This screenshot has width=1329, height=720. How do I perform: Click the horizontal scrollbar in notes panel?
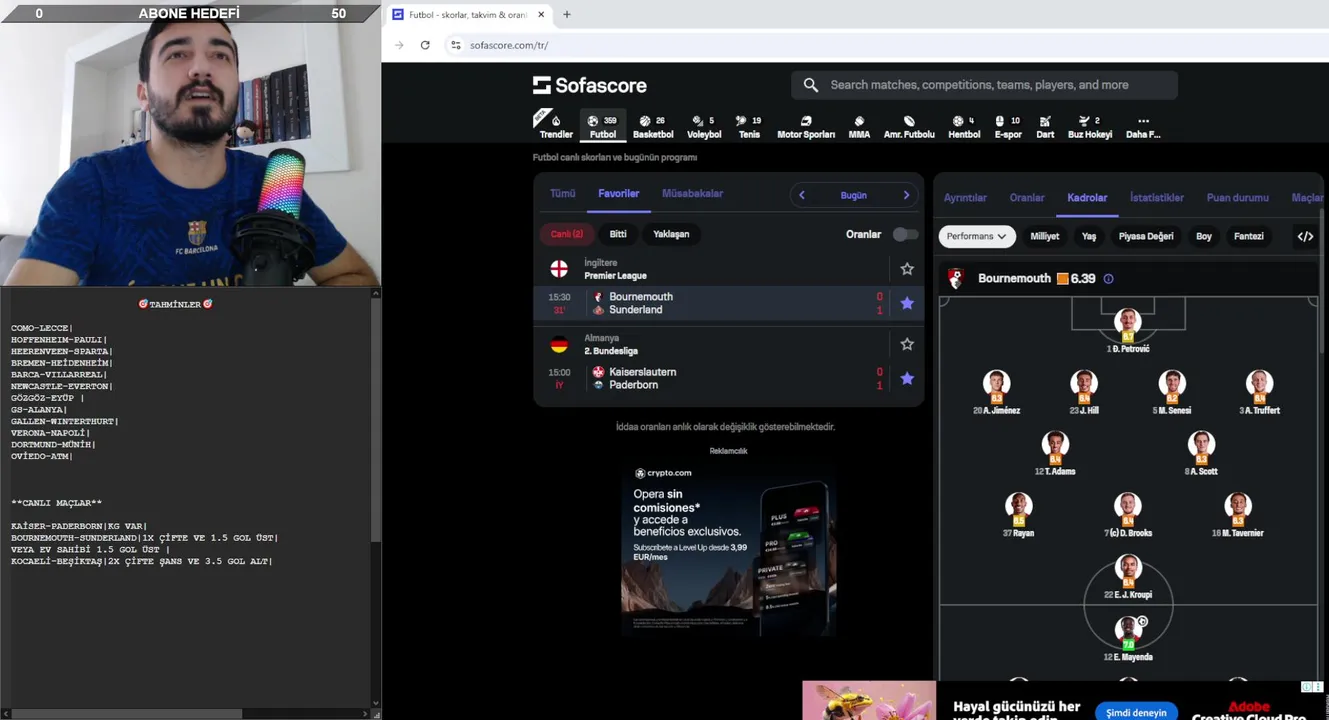coord(126,714)
